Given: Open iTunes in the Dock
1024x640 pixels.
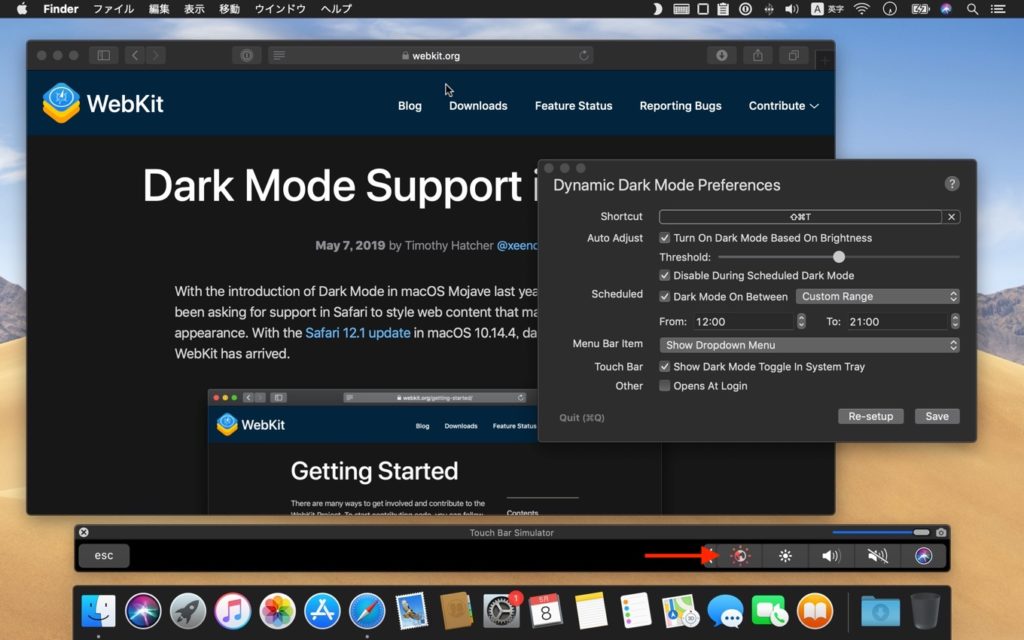Looking at the screenshot, I should point(232,611).
